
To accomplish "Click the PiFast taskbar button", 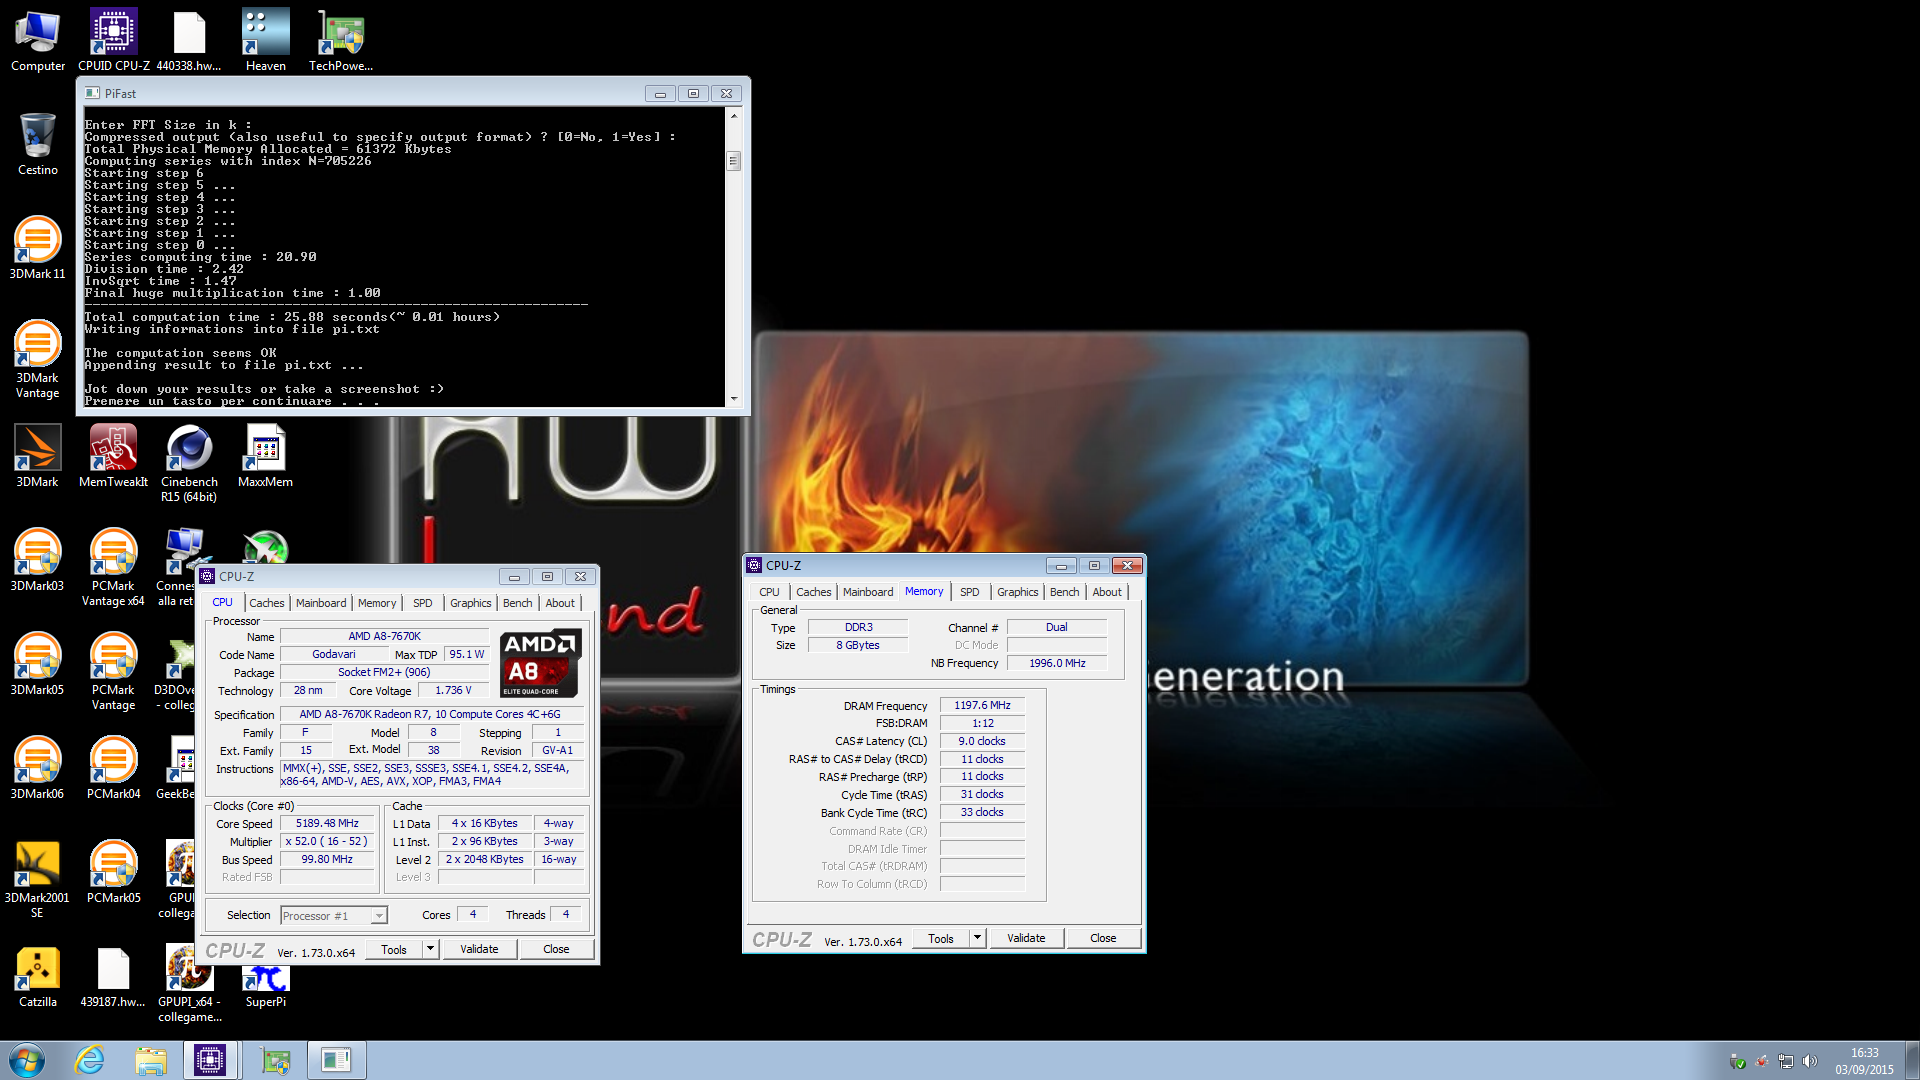I will 336,1060.
